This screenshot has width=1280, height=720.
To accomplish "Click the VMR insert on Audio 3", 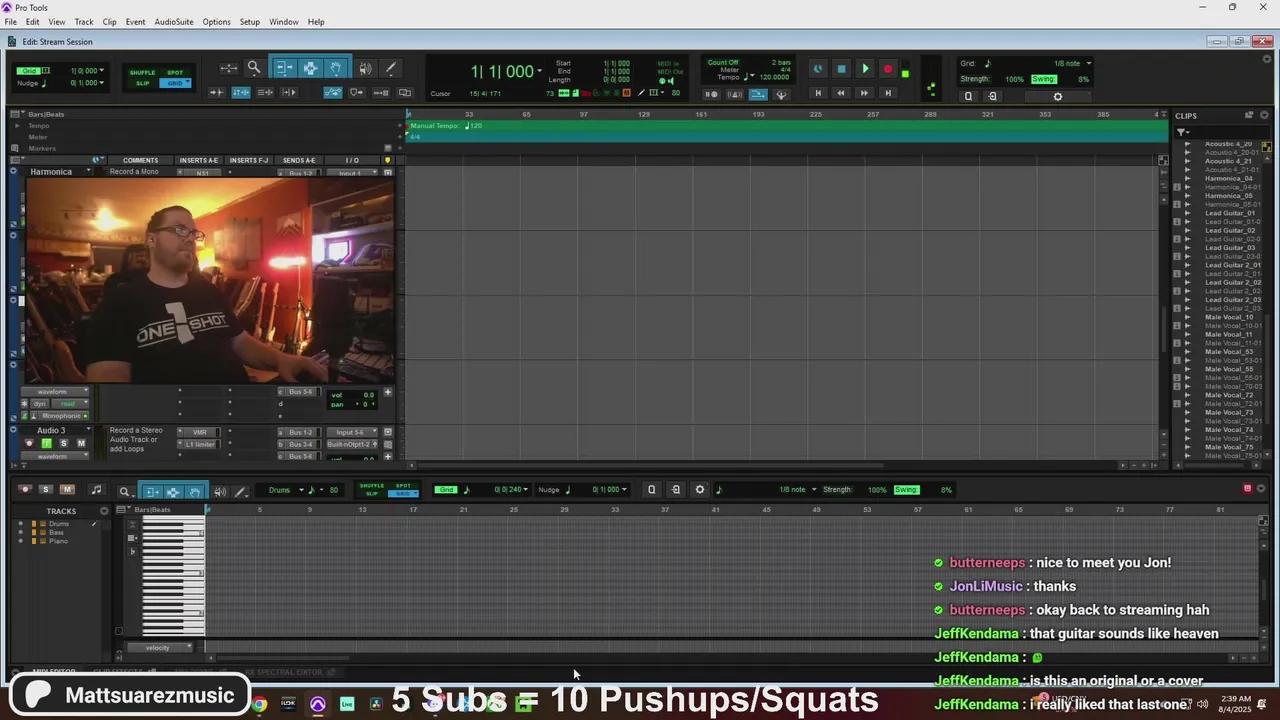I will coord(200,432).
